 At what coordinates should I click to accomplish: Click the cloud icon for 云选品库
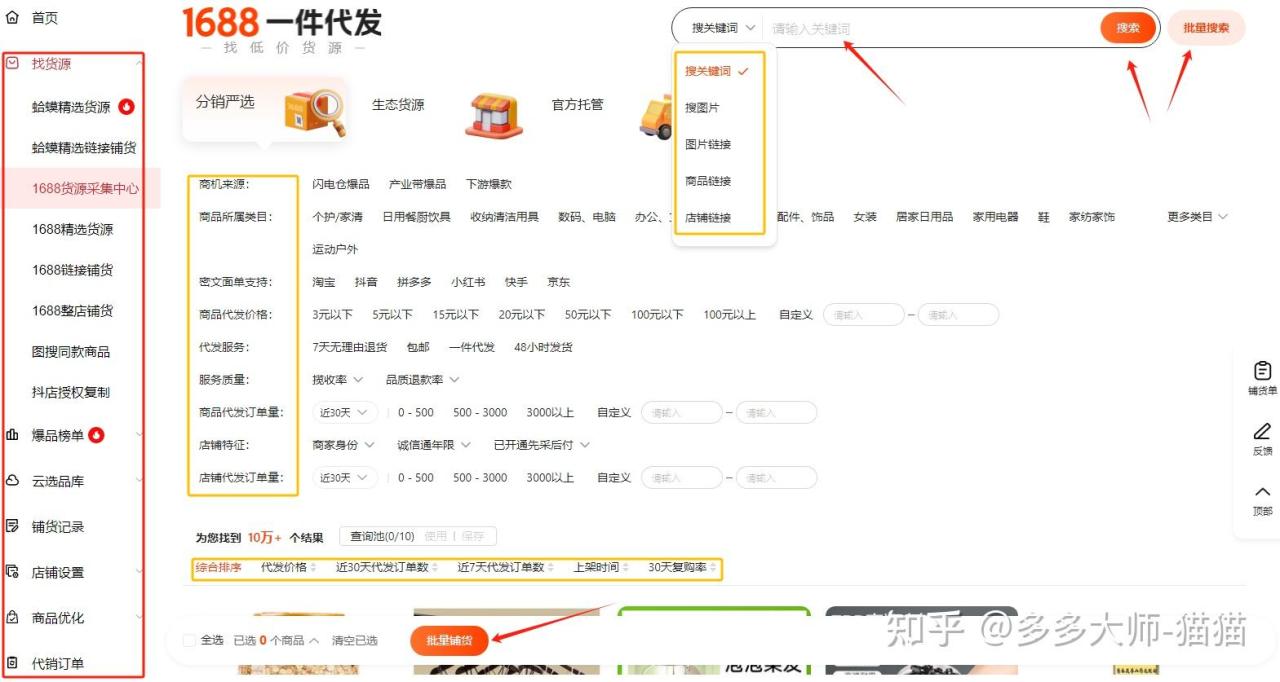click(x=12, y=481)
